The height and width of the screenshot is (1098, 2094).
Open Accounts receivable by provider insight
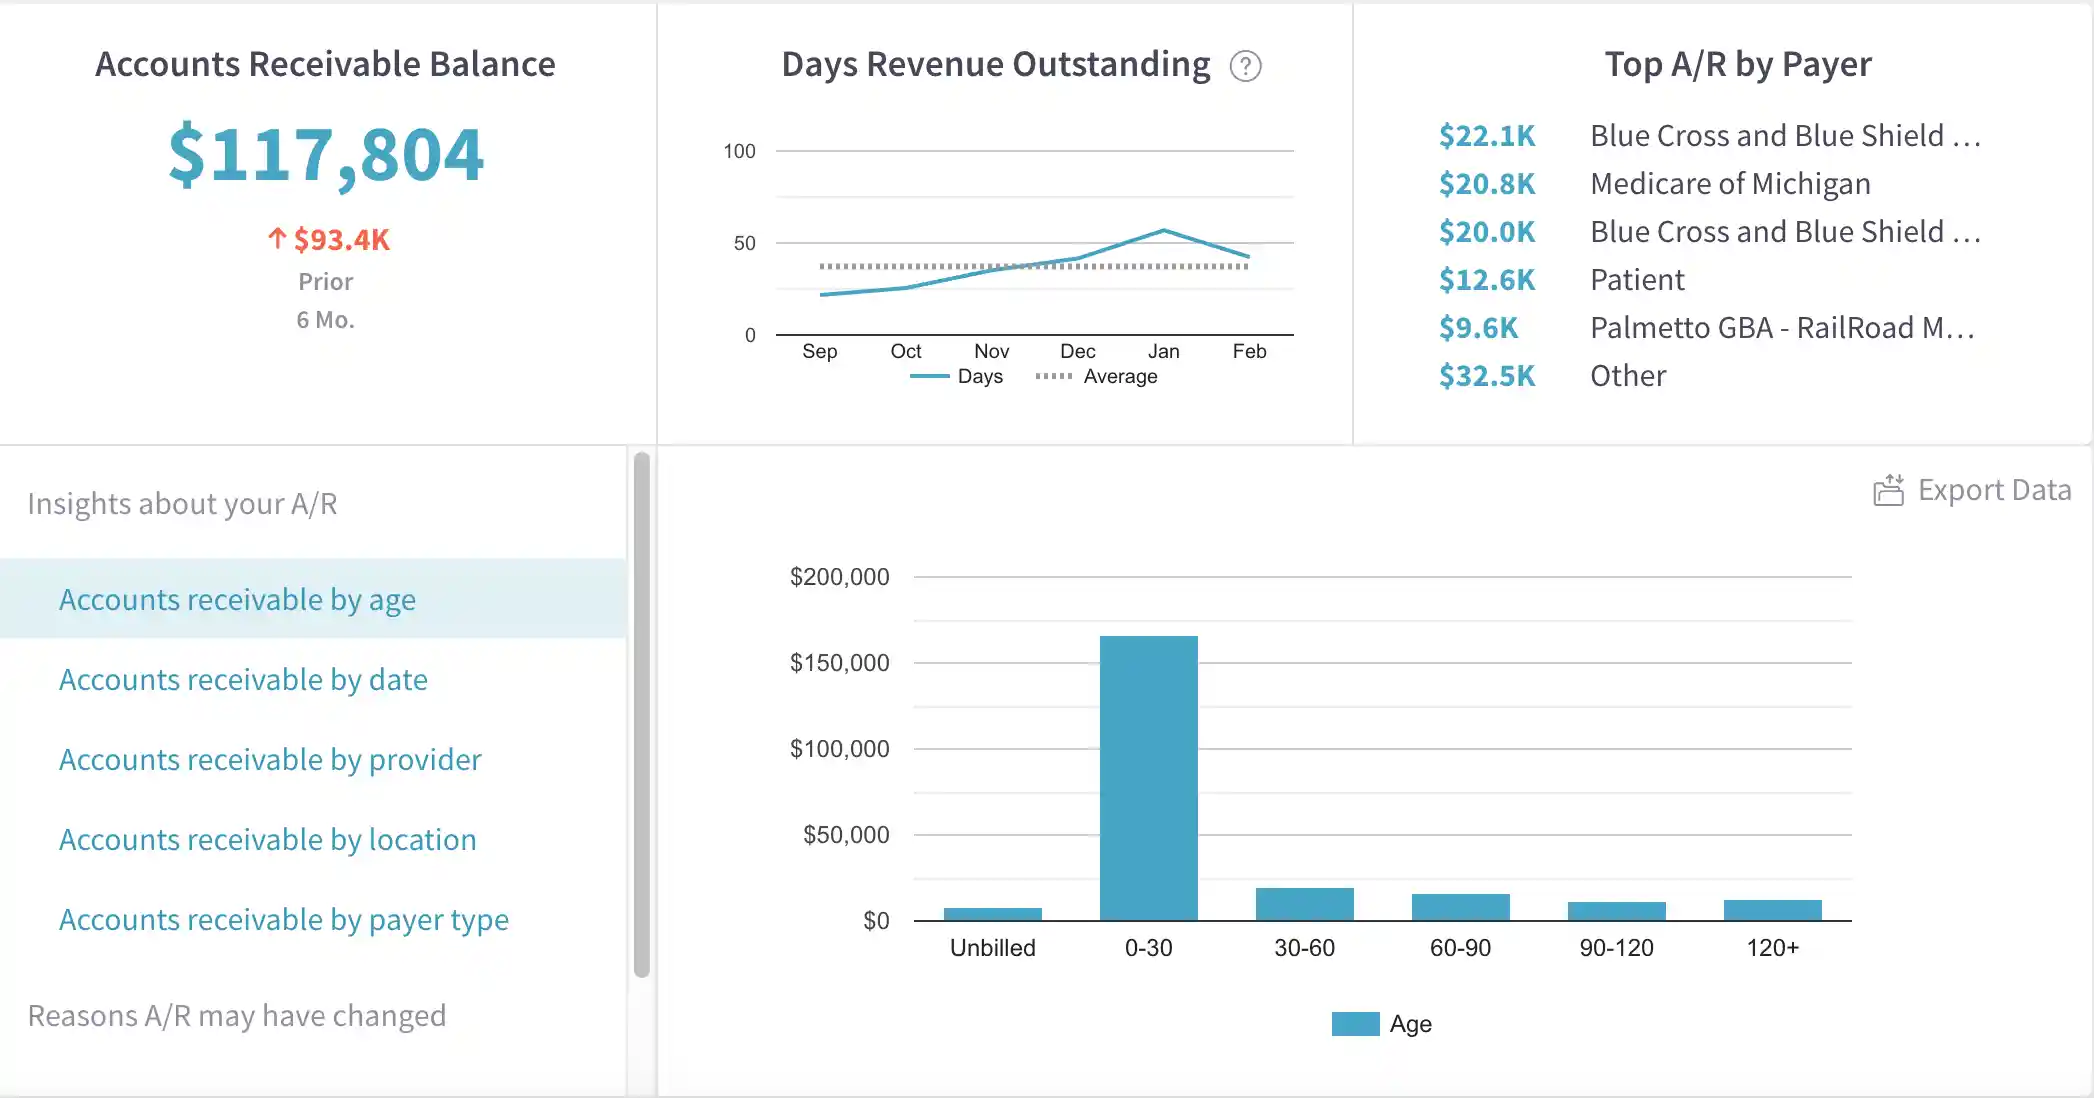point(270,759)
